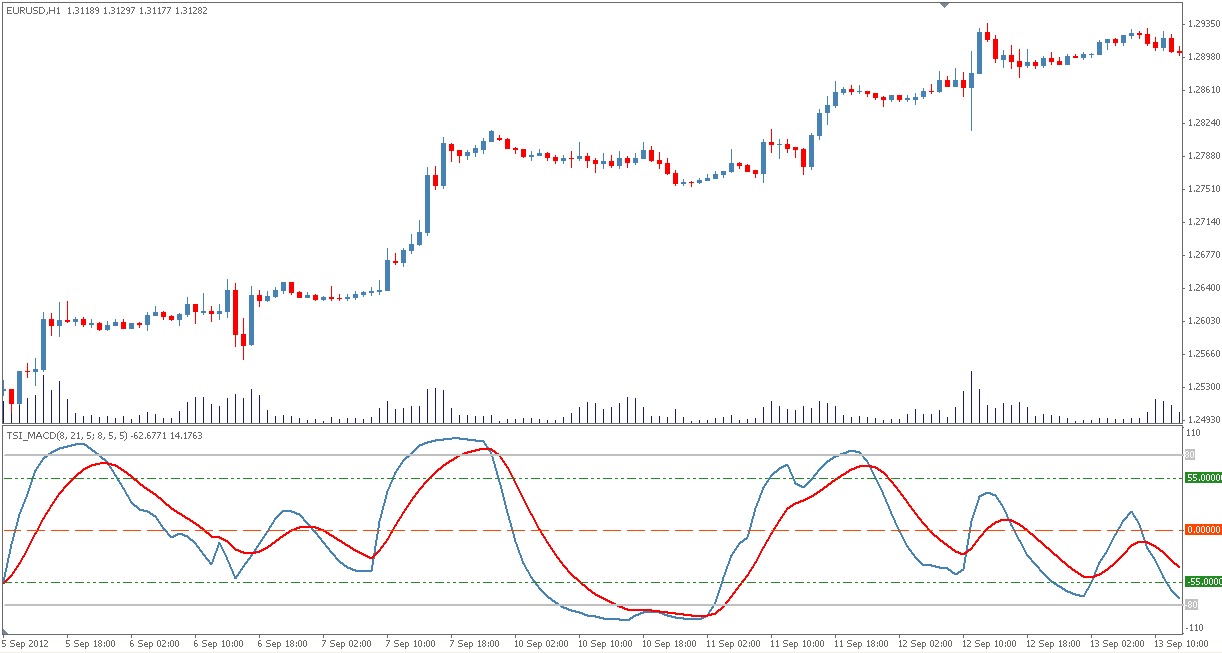Click the 13 Sep 10:00 time label
Image resolution: width=1222 pixels, height=653 pixels.
[1180, 644]
